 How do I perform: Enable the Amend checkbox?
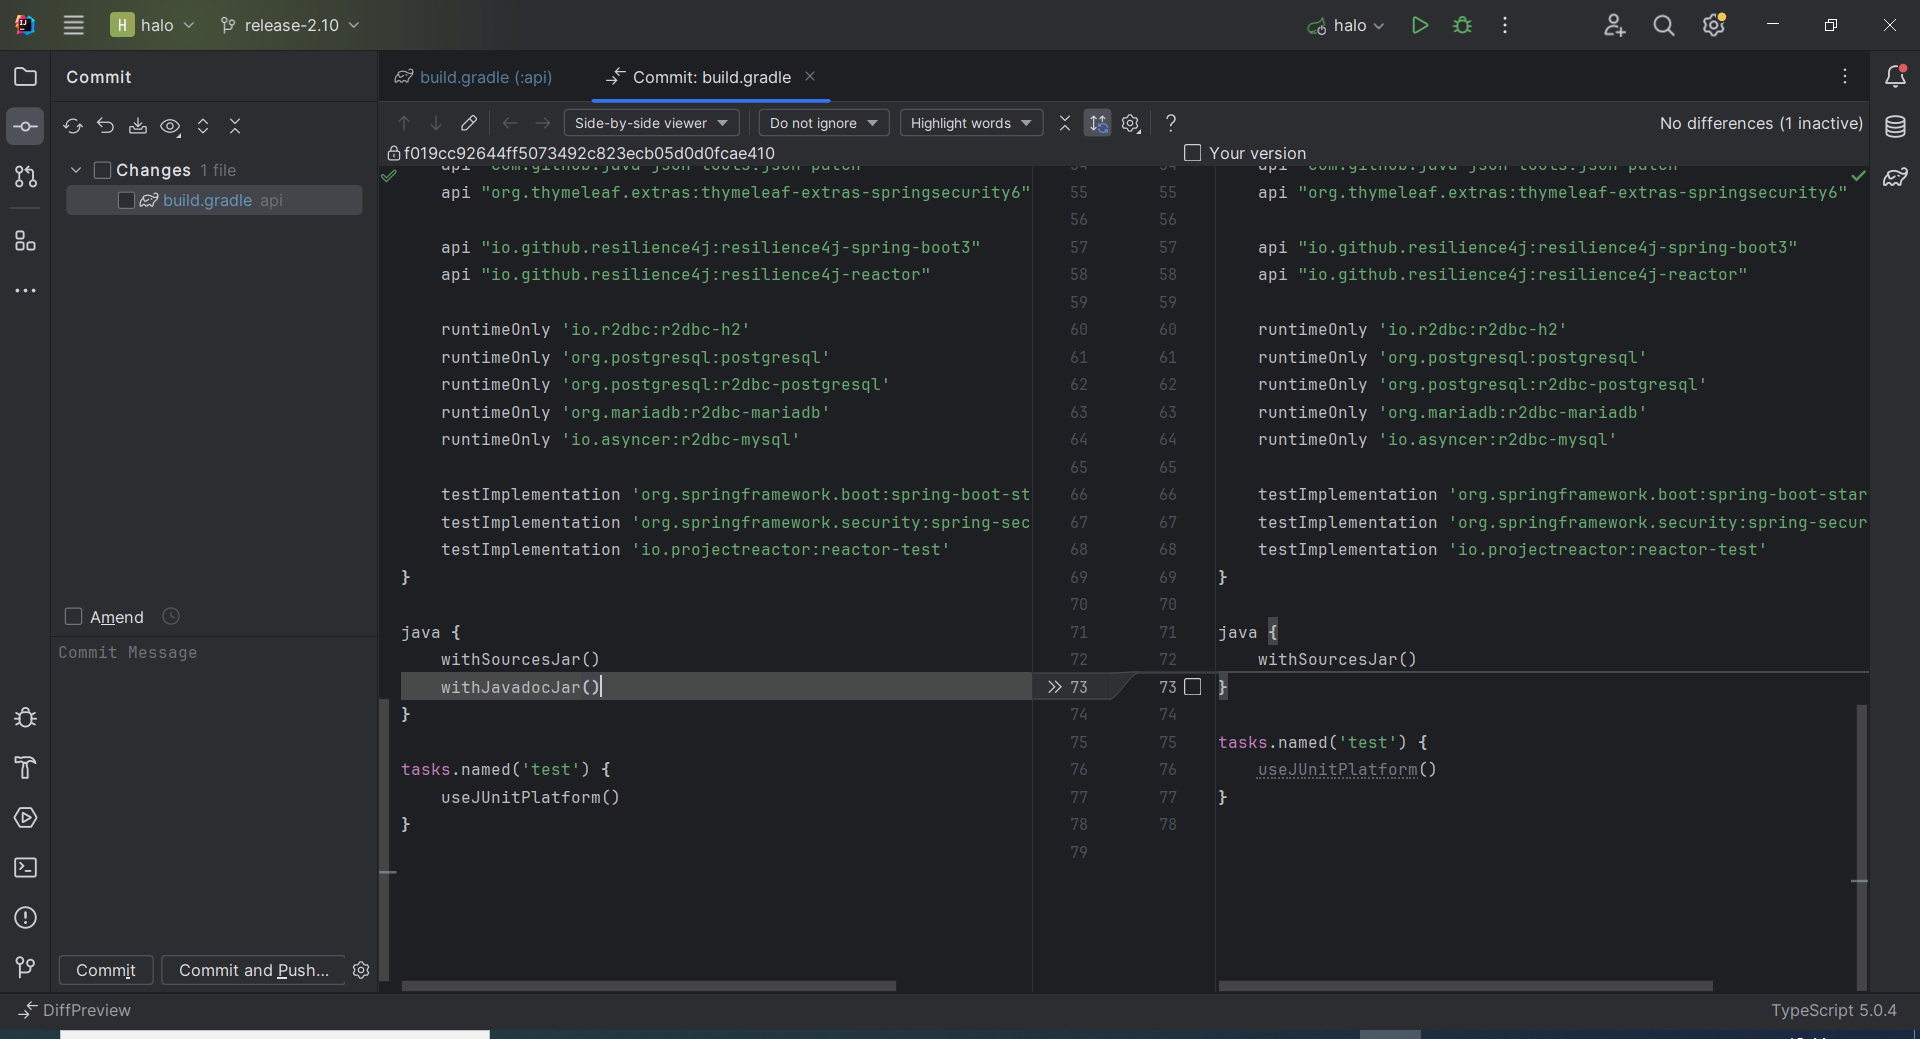(73, 617)
